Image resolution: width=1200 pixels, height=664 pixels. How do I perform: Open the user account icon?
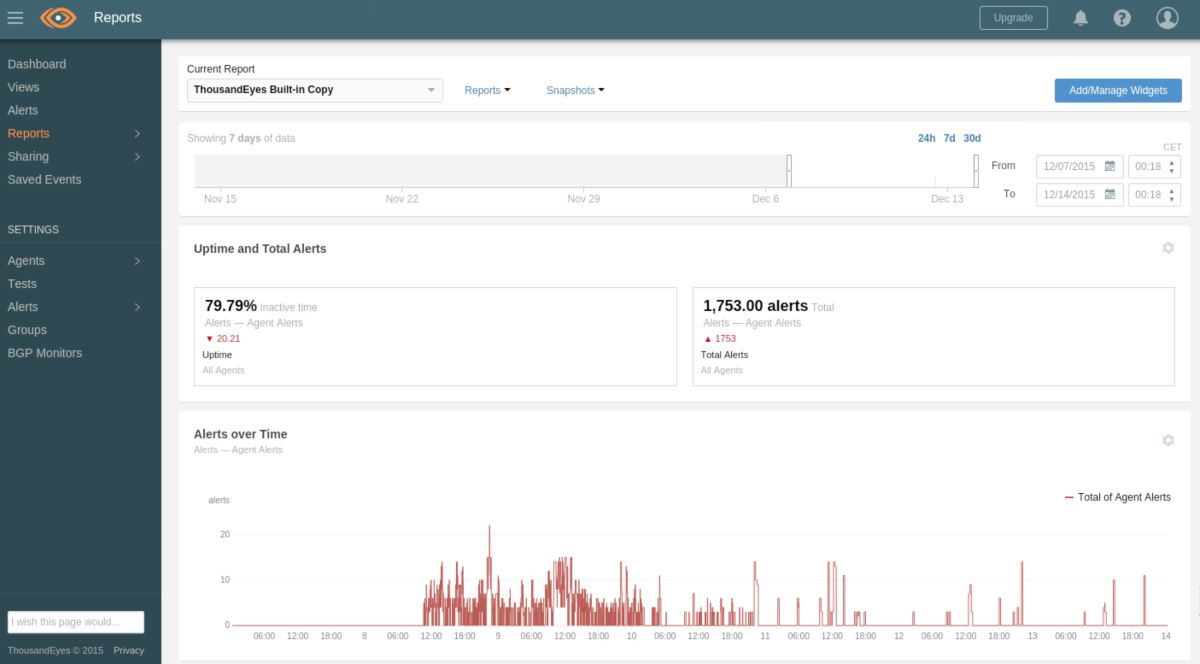coord(1168,17)
